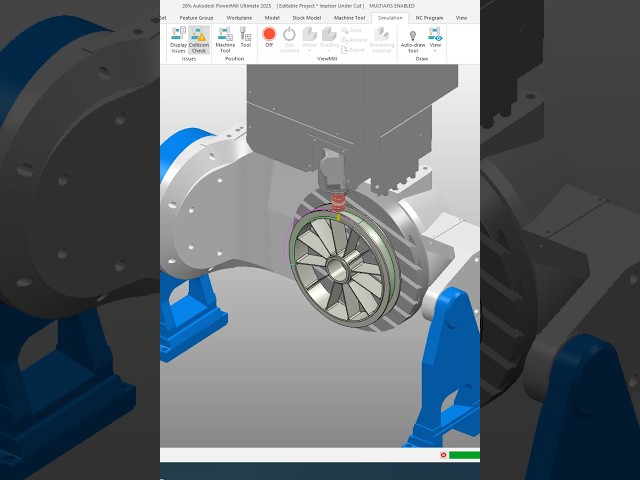Click the green progress bar

click(464, 455)
